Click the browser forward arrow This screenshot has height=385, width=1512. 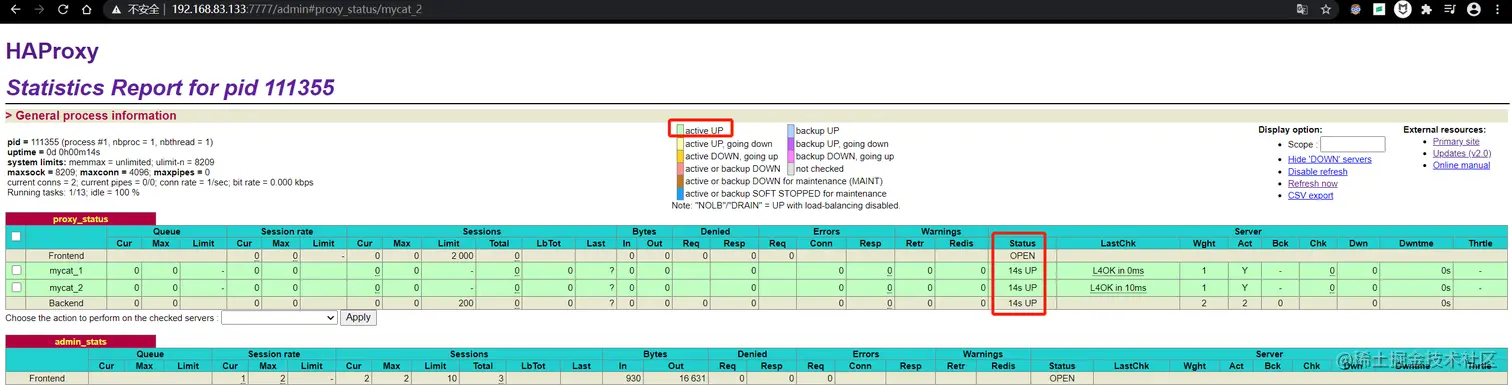tap(39, 9)
